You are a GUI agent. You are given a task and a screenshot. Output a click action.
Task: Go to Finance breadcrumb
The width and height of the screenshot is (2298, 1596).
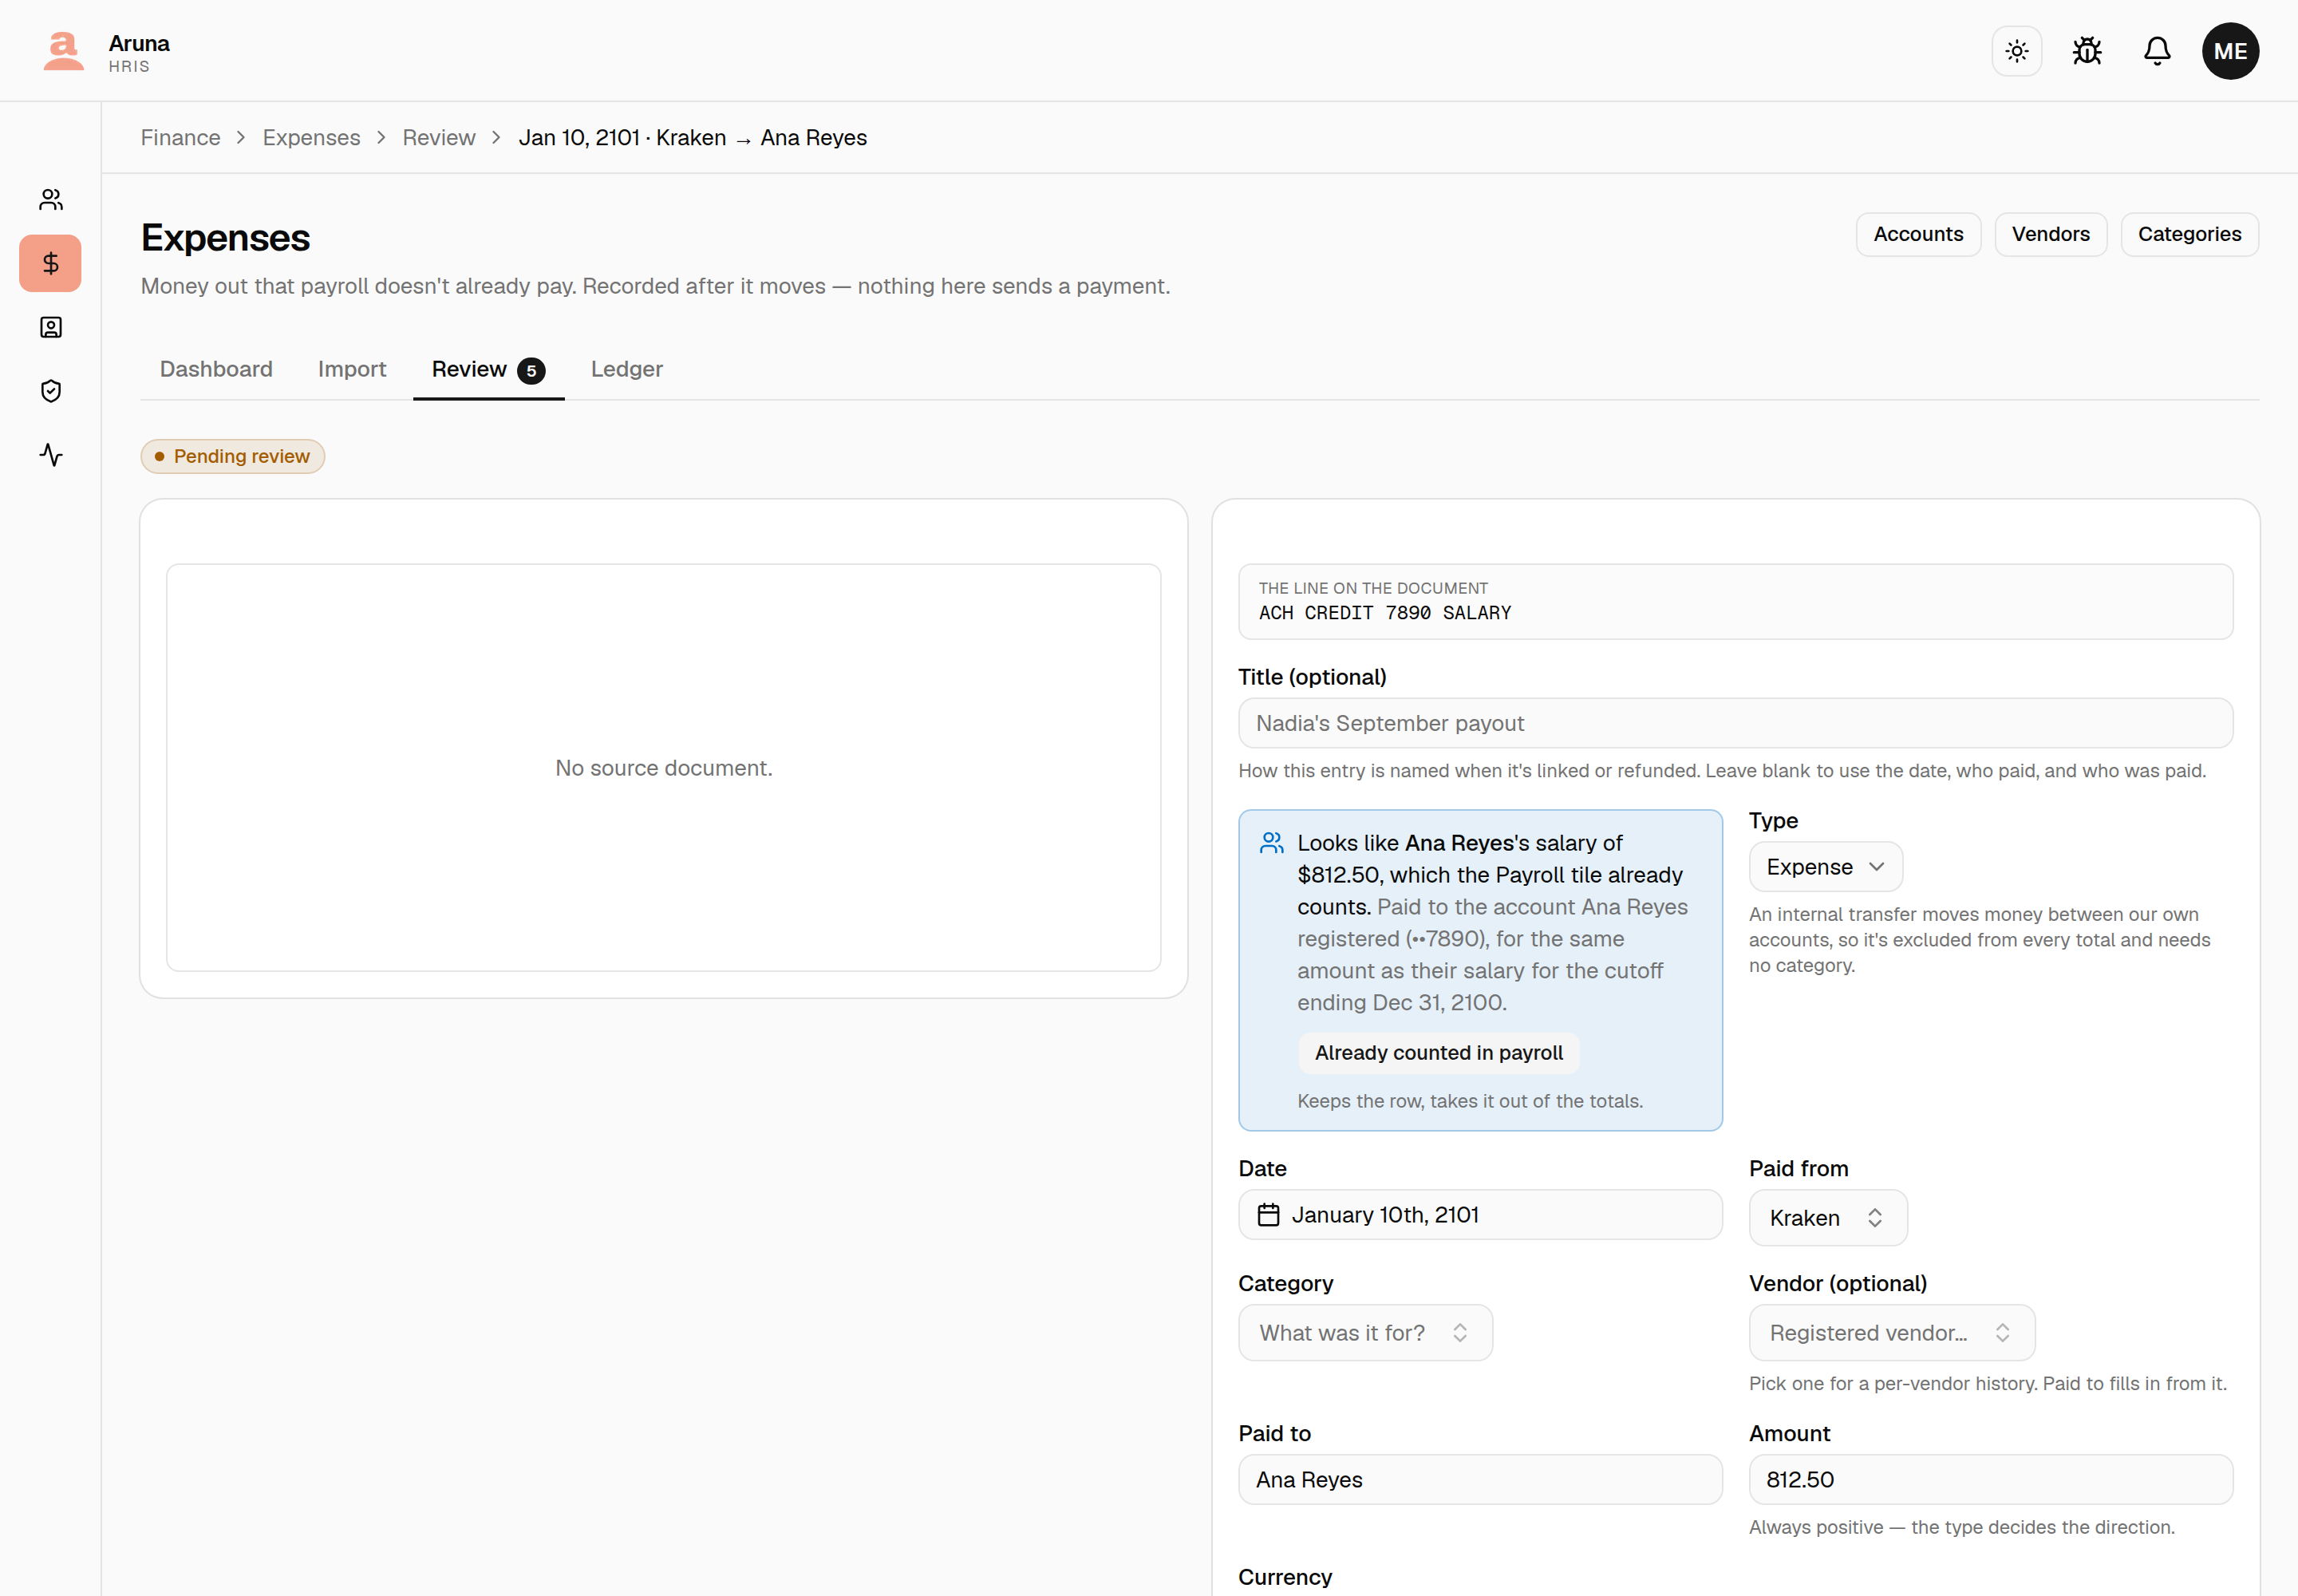(180, 138)
